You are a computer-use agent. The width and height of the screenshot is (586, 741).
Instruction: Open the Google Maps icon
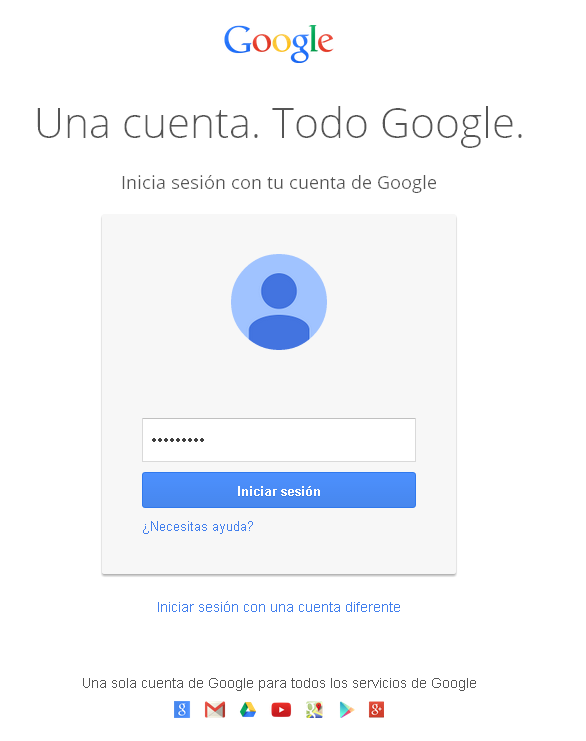(x=314, y=710)
